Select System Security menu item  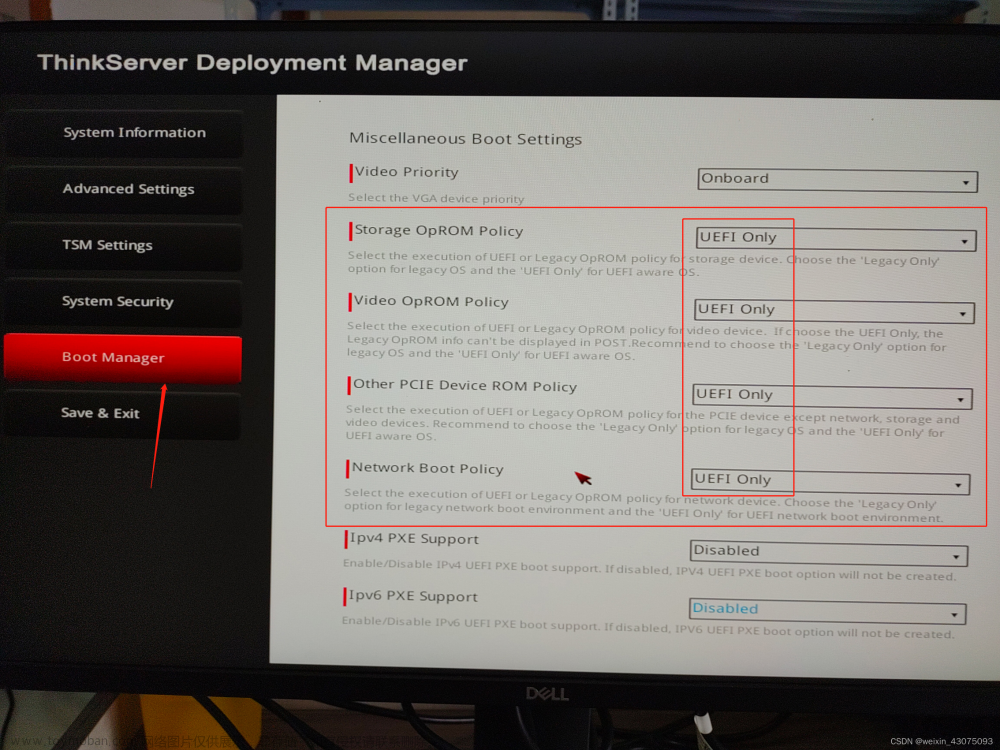point(125,302)
